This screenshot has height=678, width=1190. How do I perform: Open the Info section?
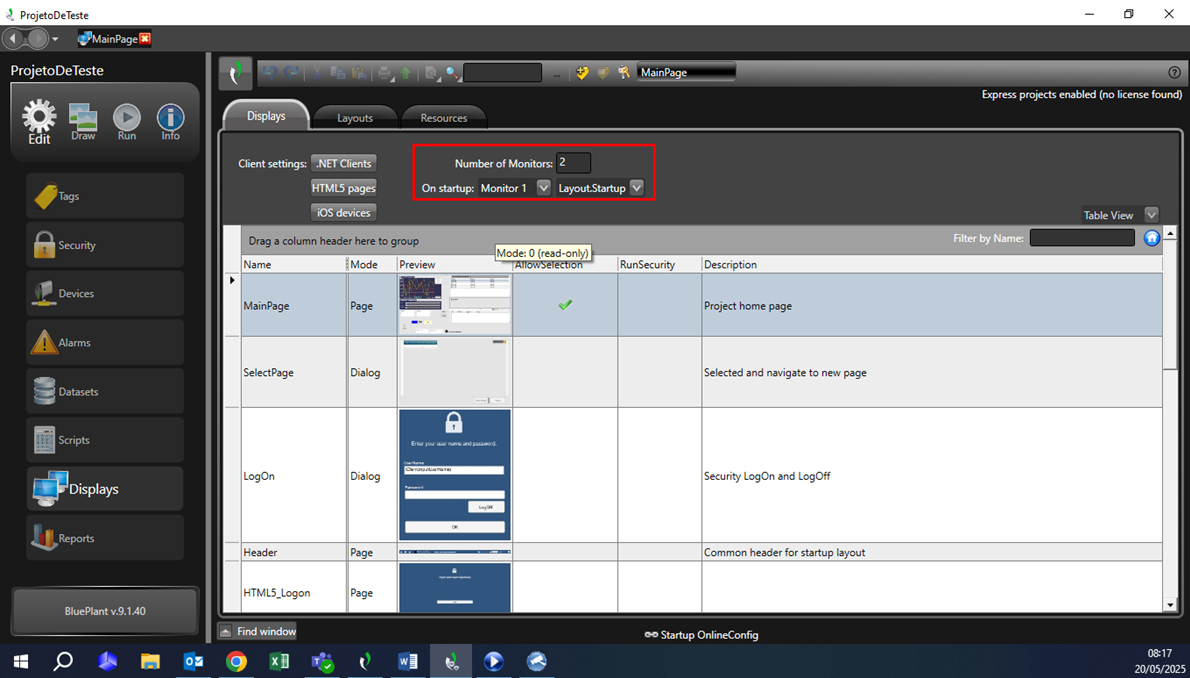[x=171, y=121]
